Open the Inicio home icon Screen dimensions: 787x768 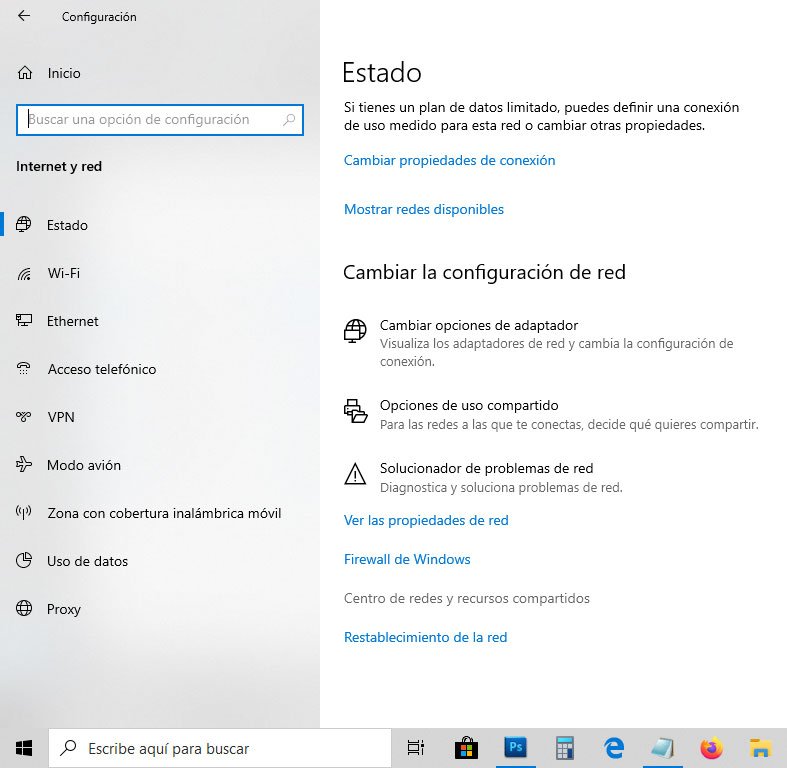[25, 73]
